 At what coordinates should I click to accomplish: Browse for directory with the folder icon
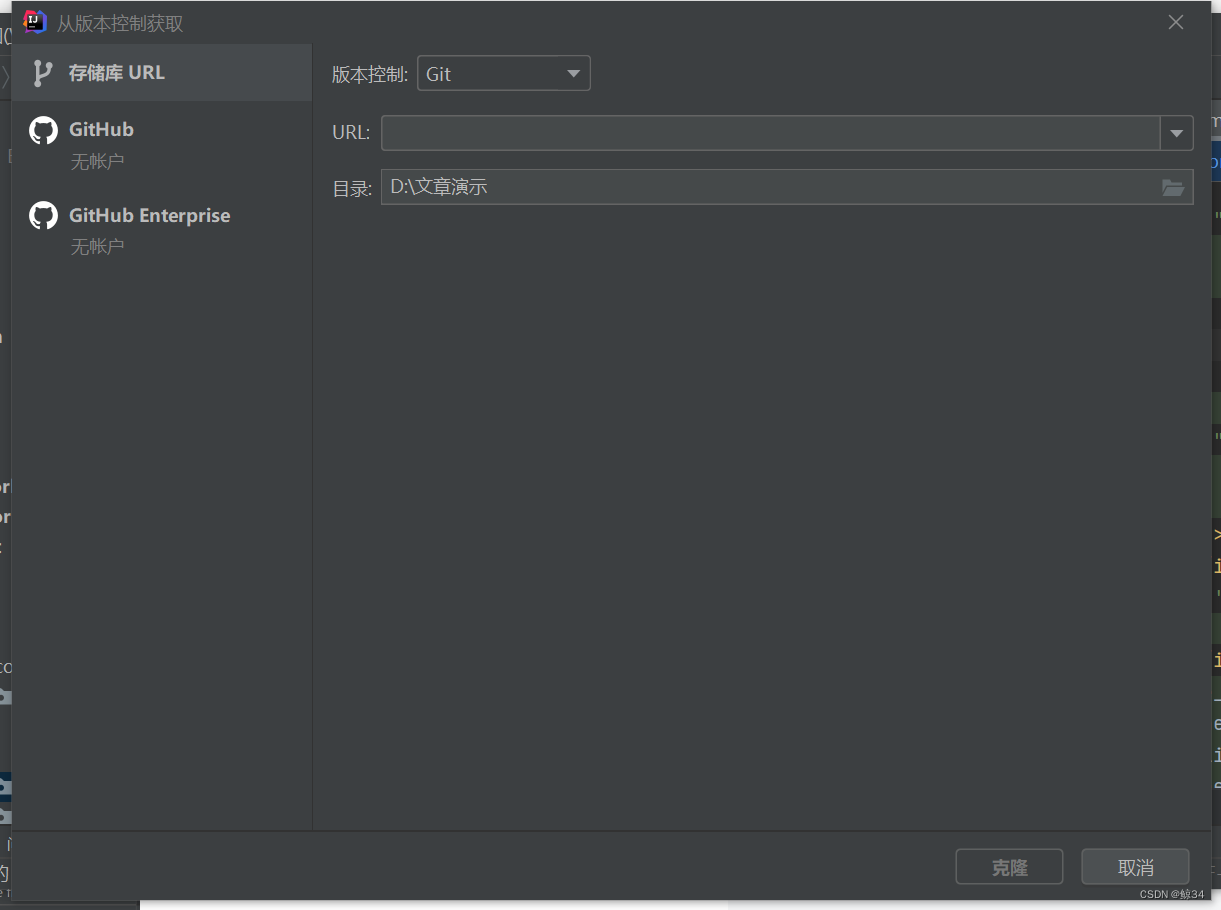[x=1173, y=187]
